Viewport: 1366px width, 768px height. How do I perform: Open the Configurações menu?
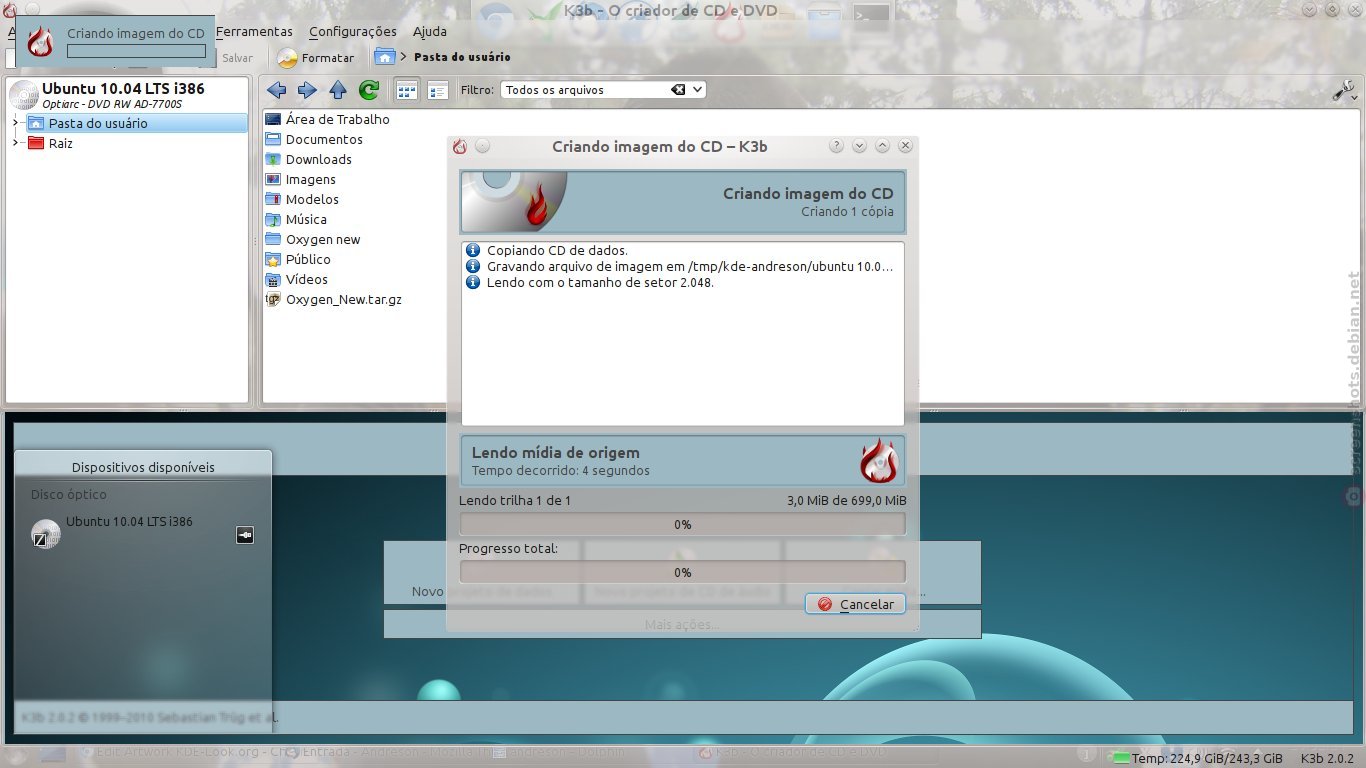[352, 31]
